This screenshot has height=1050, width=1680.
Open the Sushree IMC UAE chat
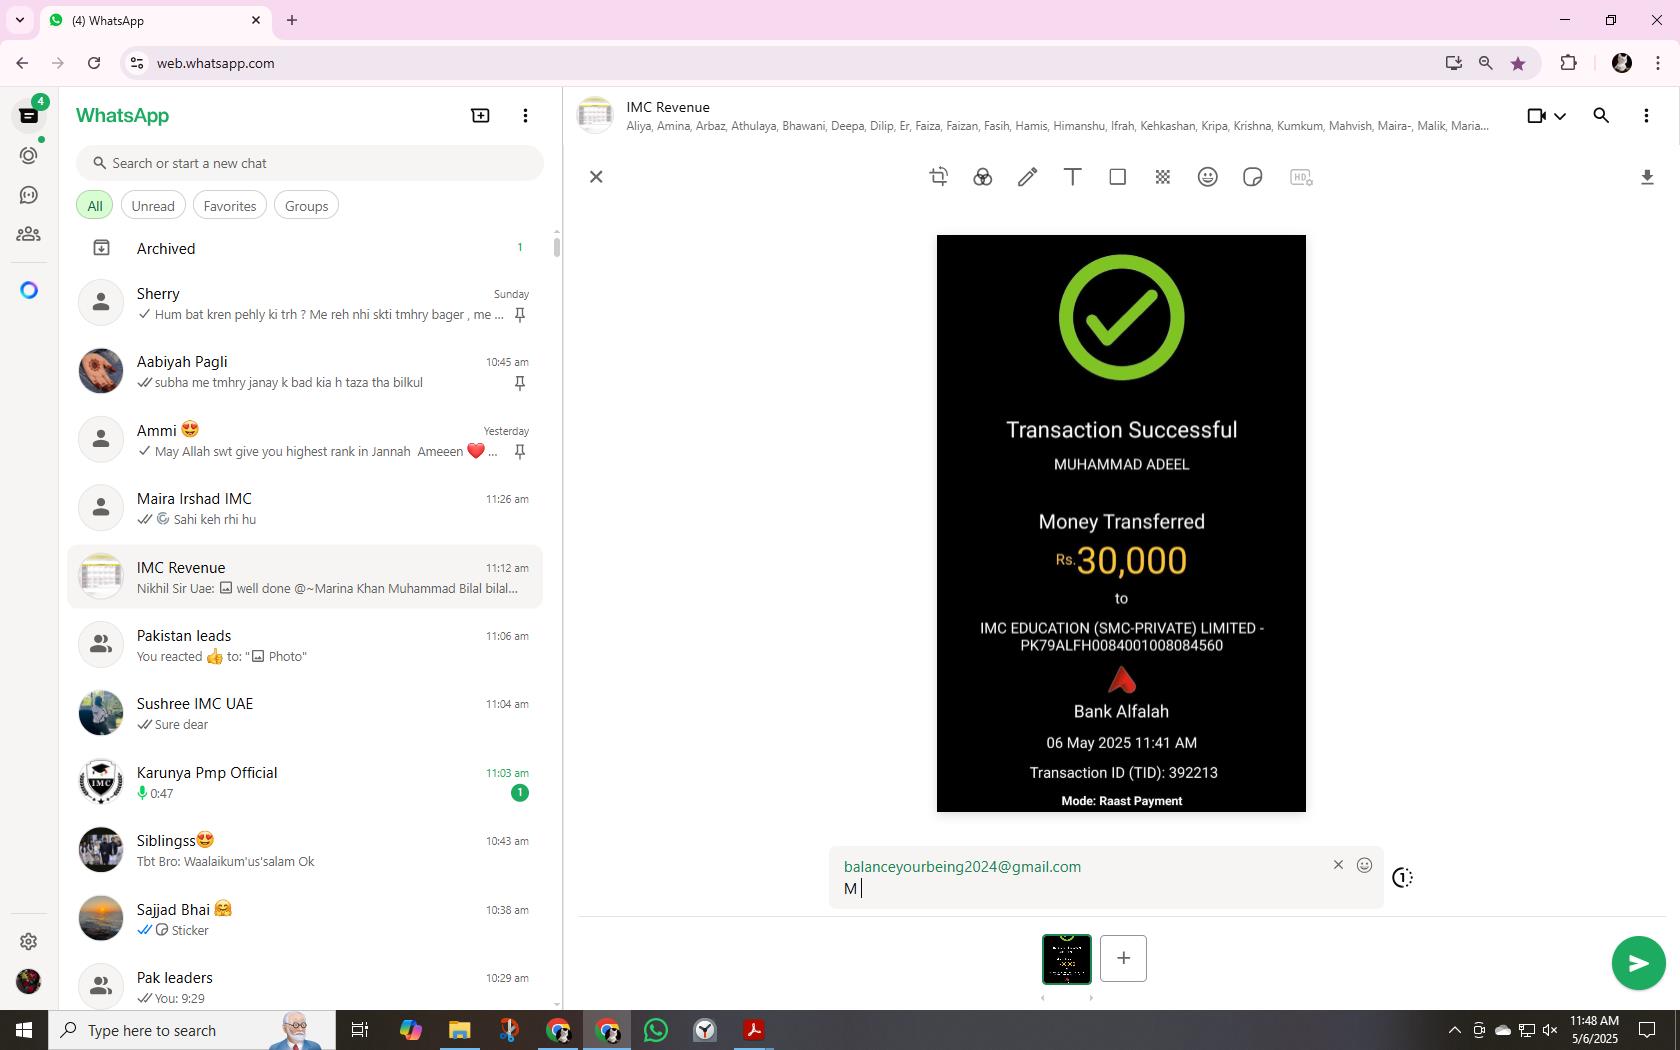[x=305, y=713]
